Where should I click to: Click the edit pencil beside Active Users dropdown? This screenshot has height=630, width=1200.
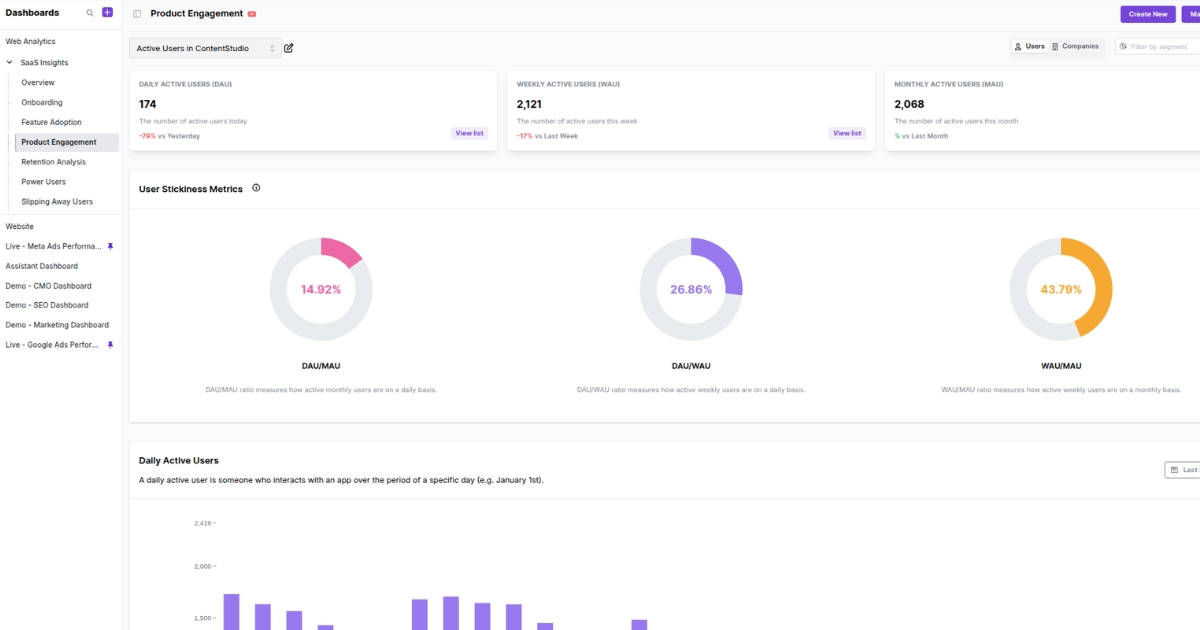pos(290,47)
